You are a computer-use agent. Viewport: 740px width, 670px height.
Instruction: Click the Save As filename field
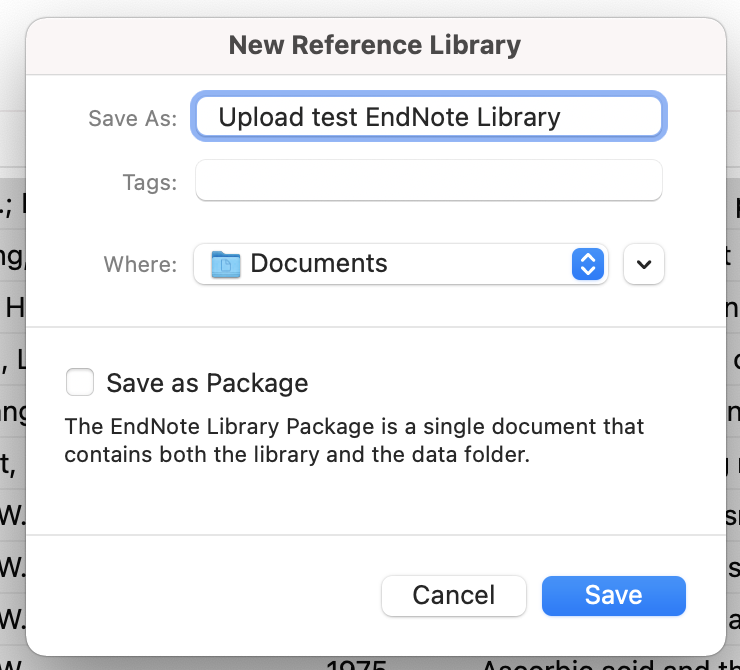[x=428, y=117]
